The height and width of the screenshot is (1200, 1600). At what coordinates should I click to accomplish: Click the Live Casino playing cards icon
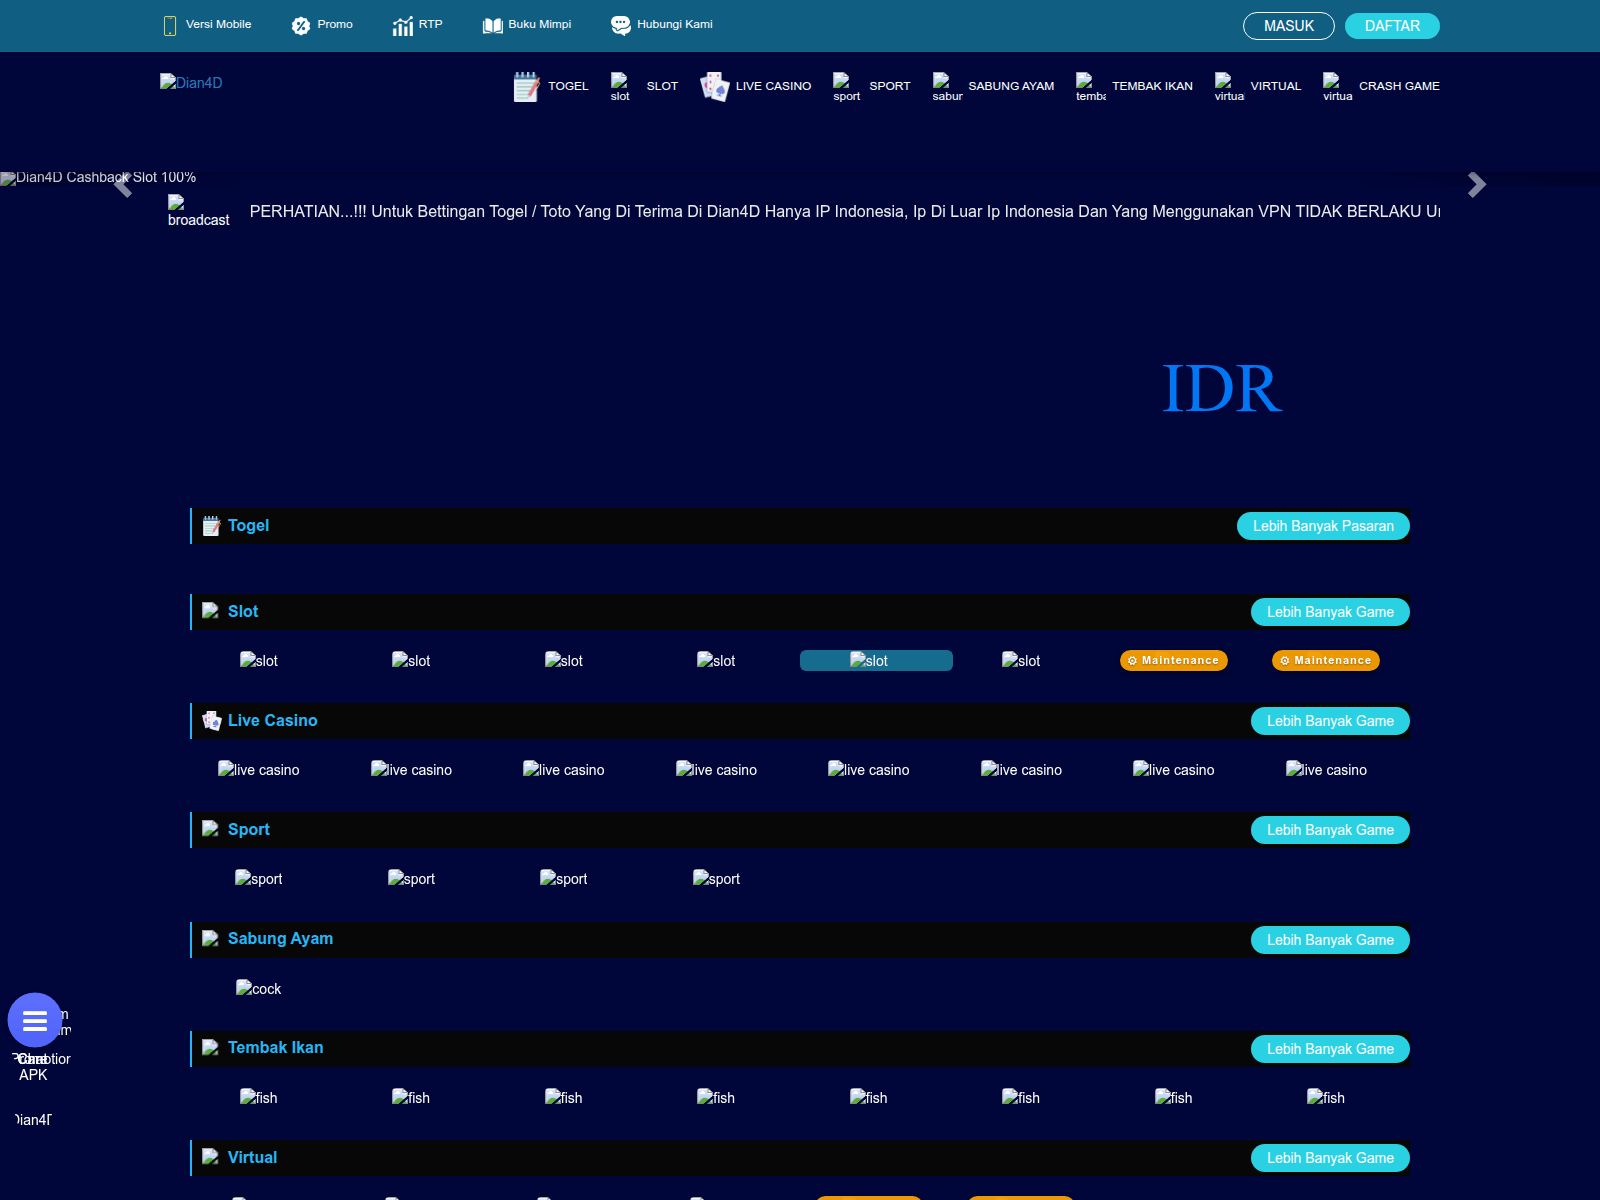click(x=715, y=87)
